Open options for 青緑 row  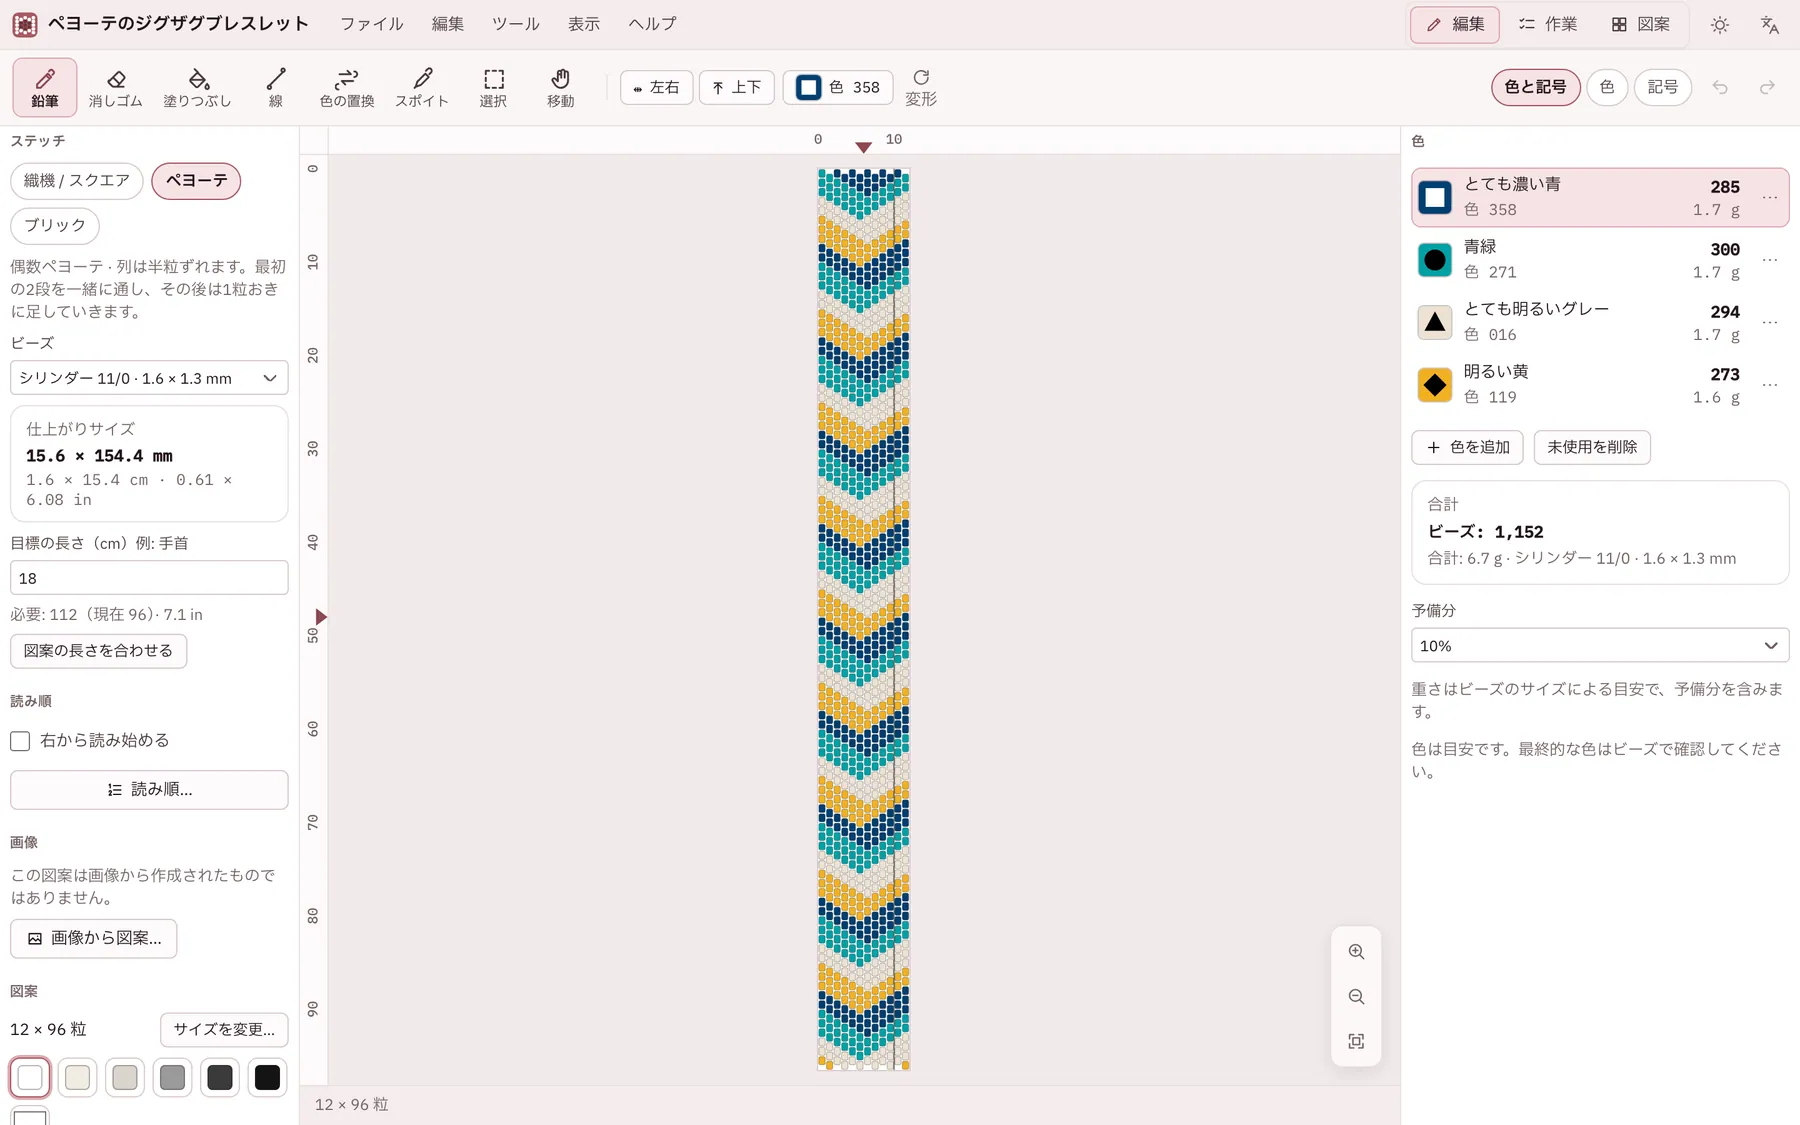click(x=1770, y=260)
